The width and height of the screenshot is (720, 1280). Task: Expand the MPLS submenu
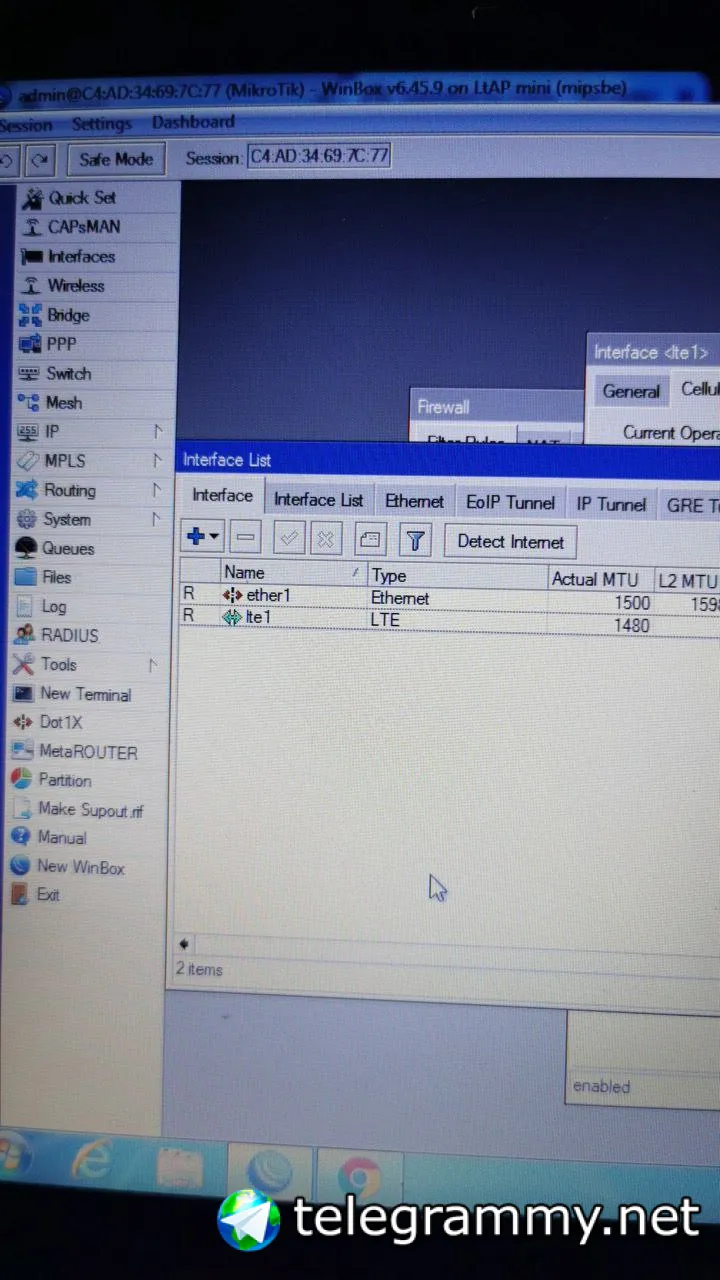[x=157, y=460]
